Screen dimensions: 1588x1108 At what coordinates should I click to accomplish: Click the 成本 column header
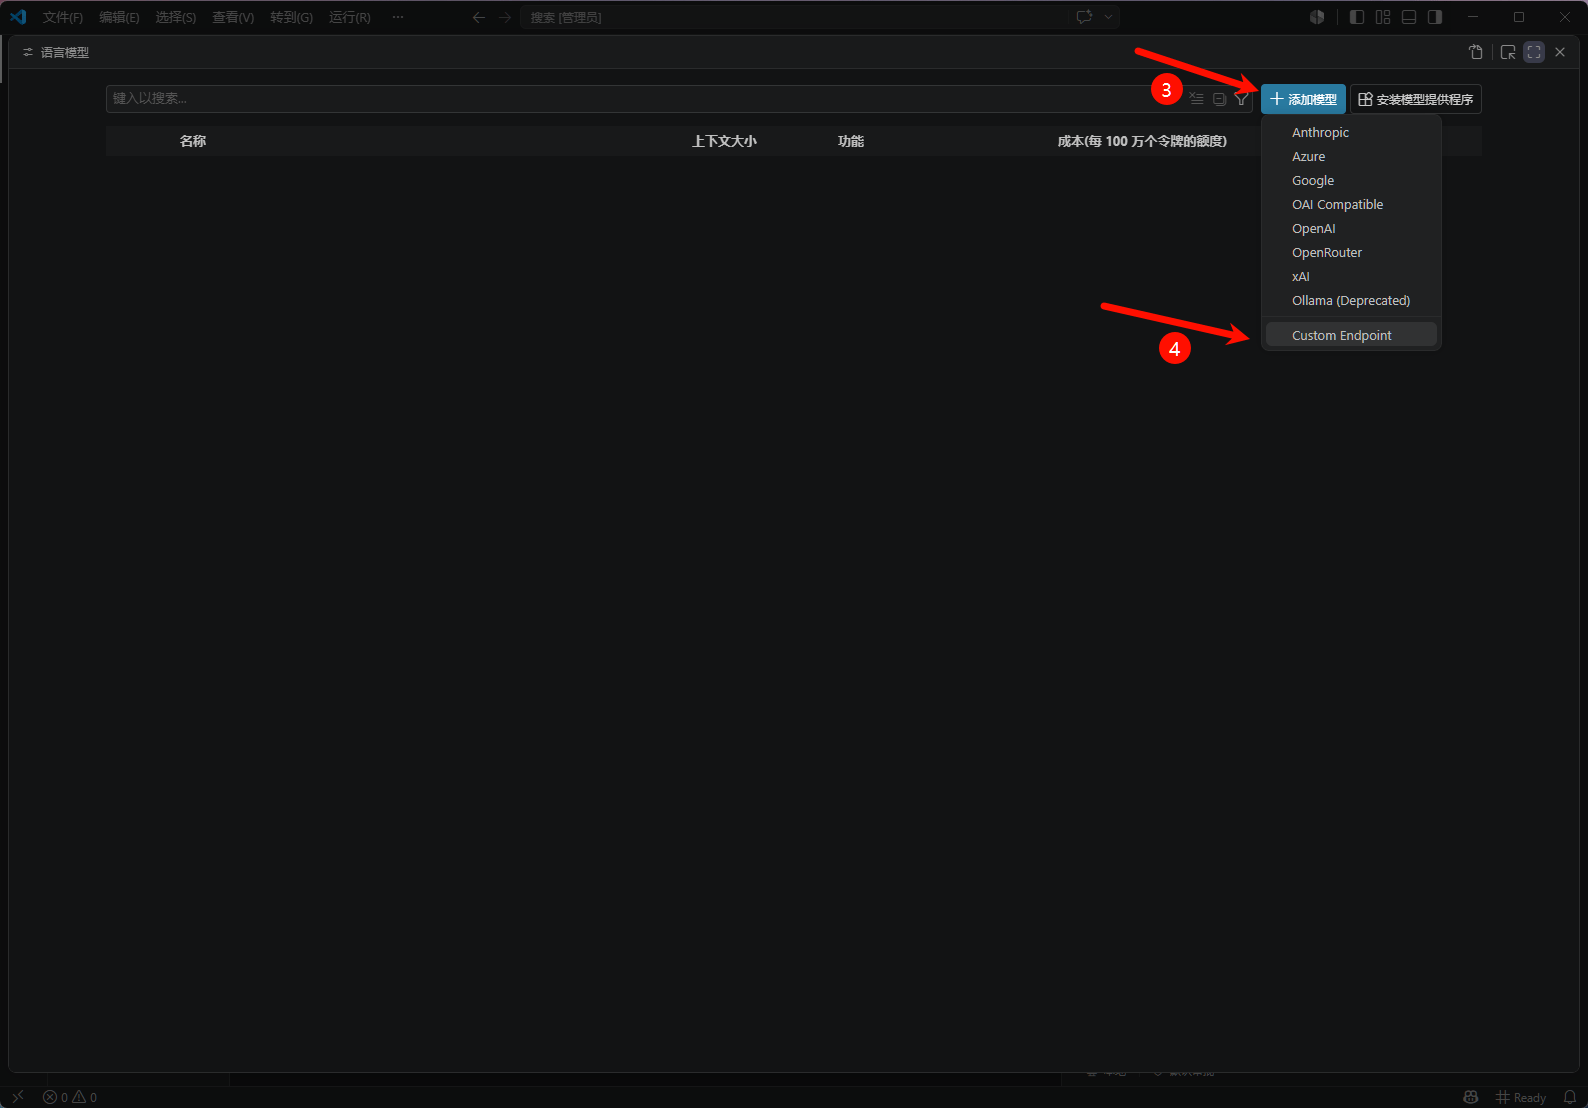pyautogui.click(x=1142, y=141)
